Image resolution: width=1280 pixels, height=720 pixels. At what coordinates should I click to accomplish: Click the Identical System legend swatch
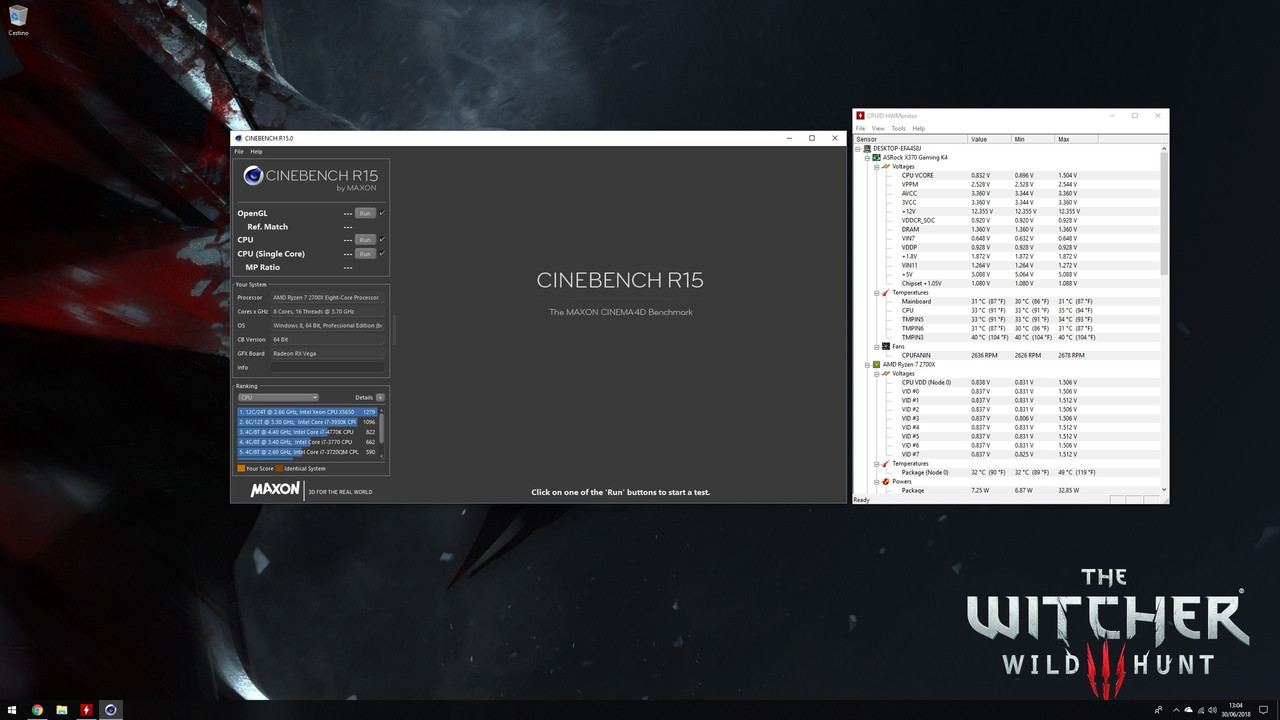[x=279, y=468]
